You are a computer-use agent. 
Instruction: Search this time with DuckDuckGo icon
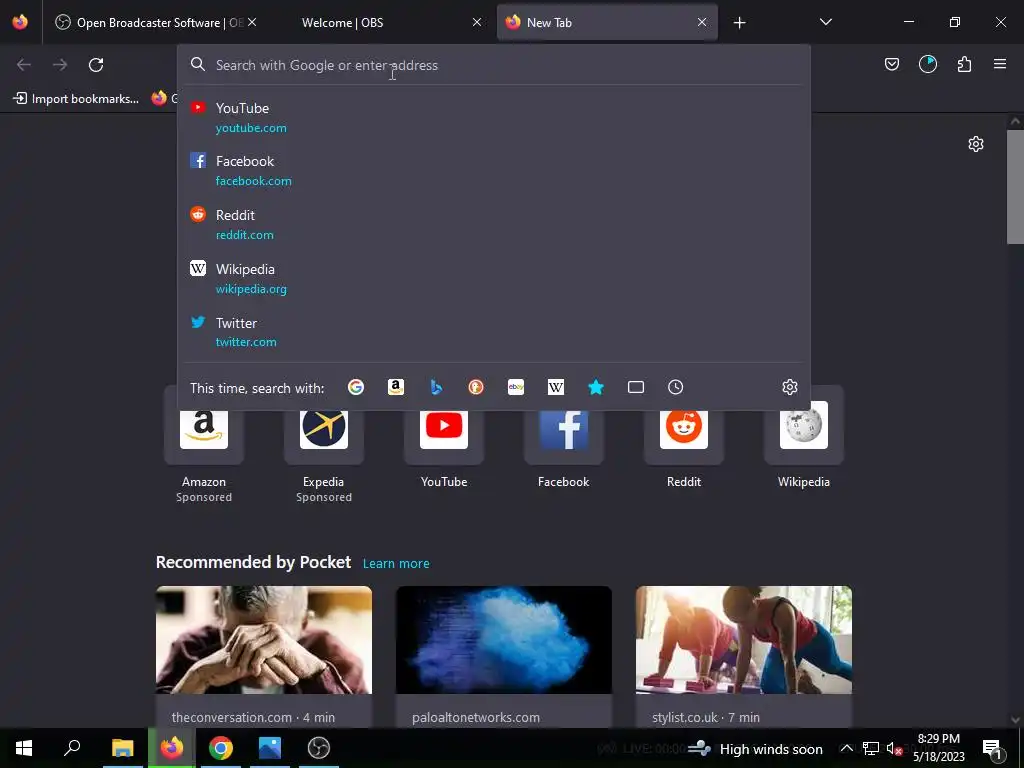click(x=476, y=387)
